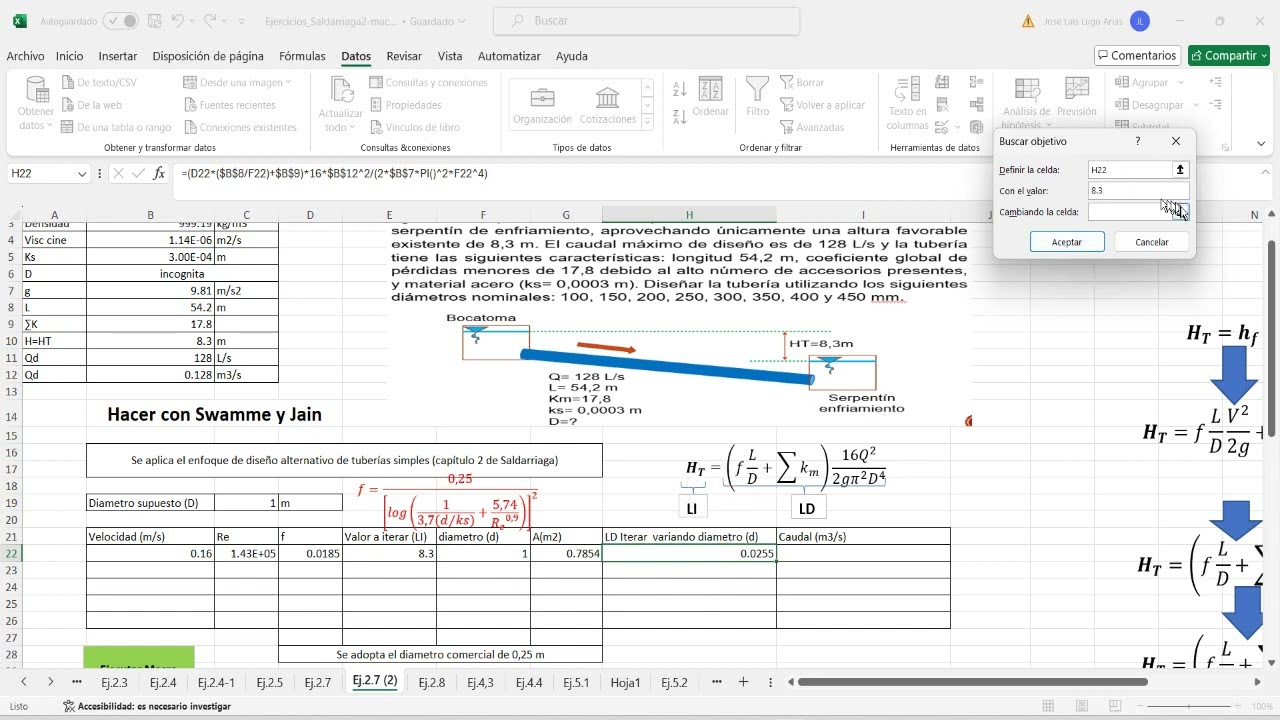Screen dimensions: 1280x720
Task: Switch to the Inicio ribbon tab
Action: coord(70,56)
